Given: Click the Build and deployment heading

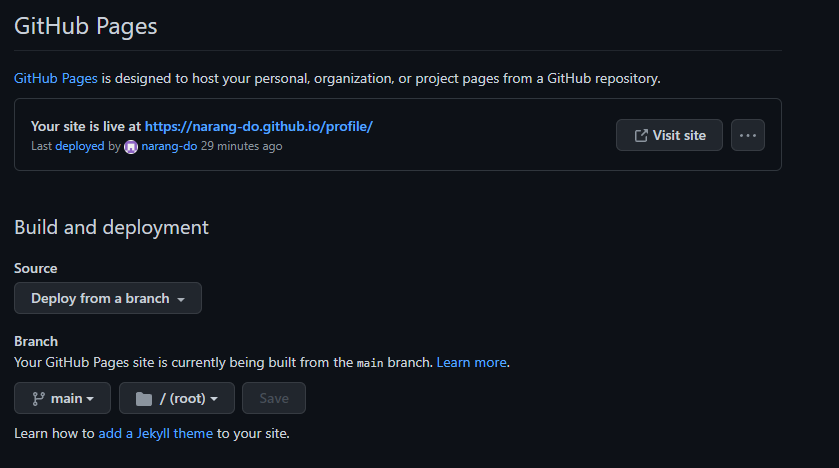Looking at the screenshot, I should pyautogui.click(x=111, y=227).
